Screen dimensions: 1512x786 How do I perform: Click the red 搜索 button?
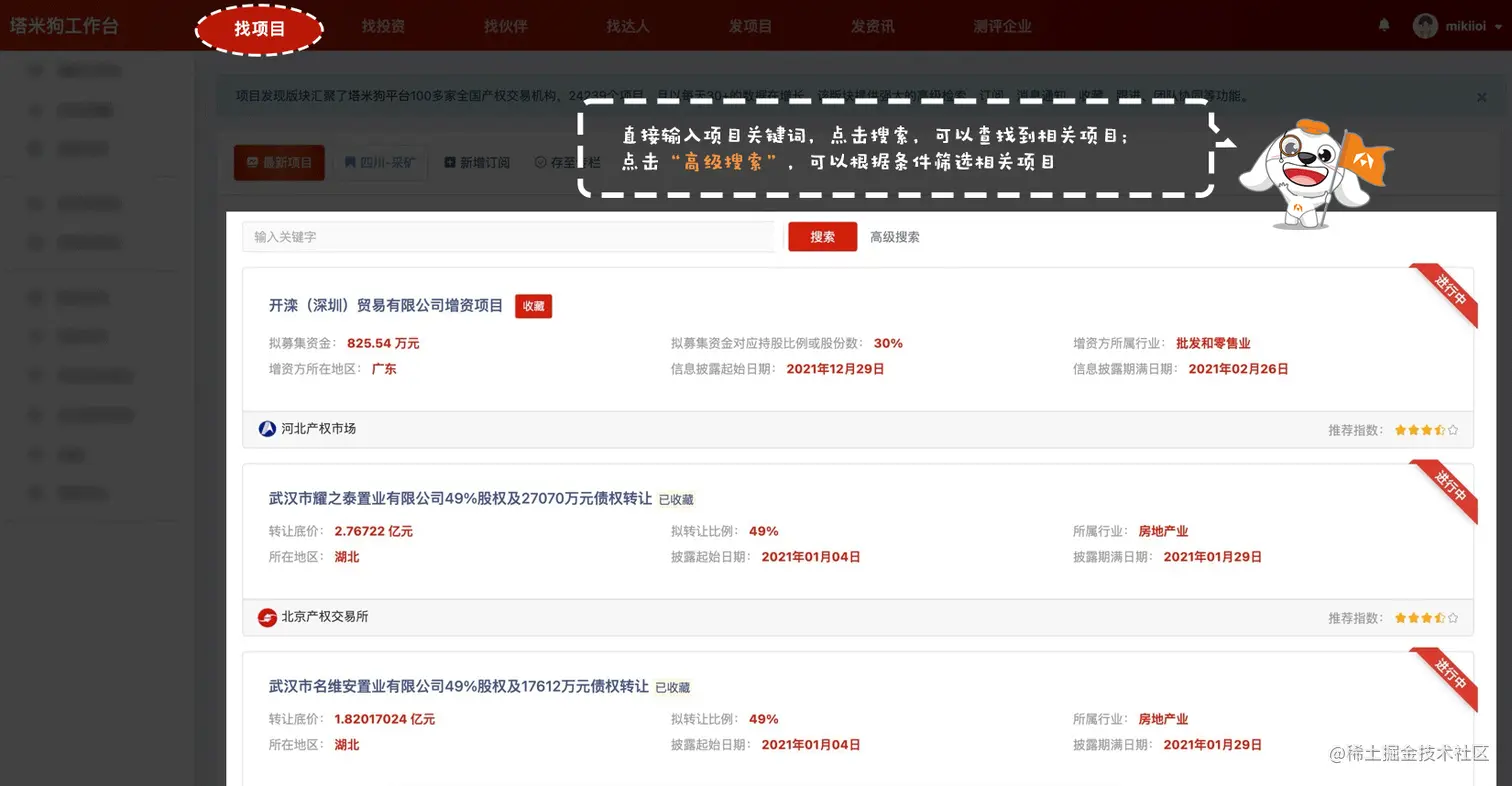822,237
